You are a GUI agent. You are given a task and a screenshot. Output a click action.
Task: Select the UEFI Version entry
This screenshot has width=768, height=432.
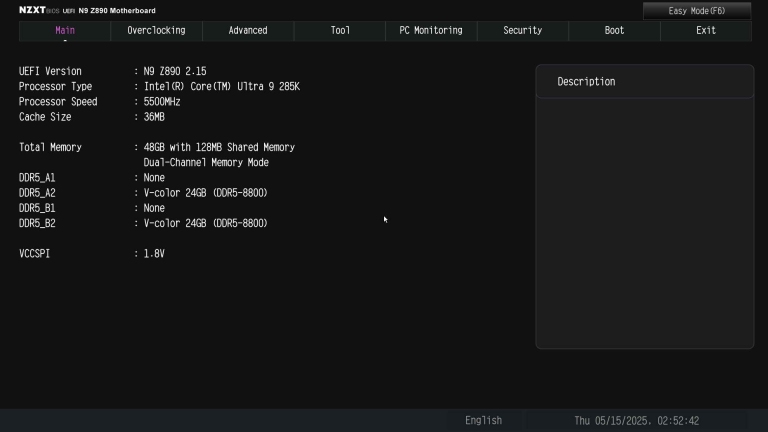click(113, 72)
